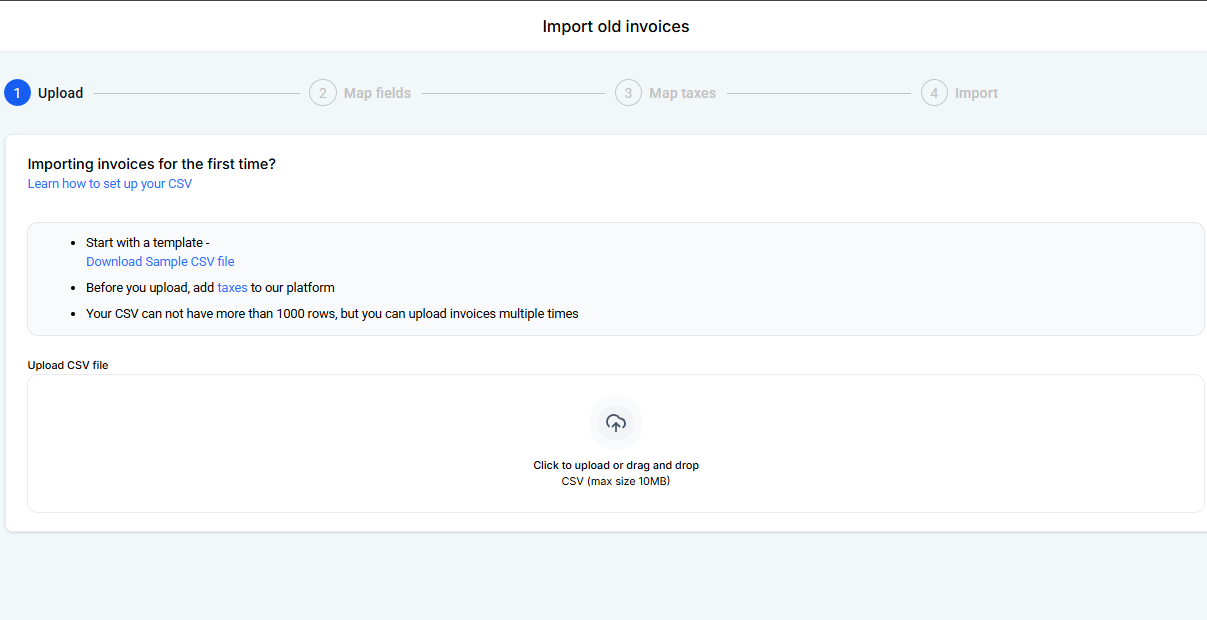Follow the 'taxes' link in the instructions
The width and height of the screenshot is (1207, 620).
[232, 288]
